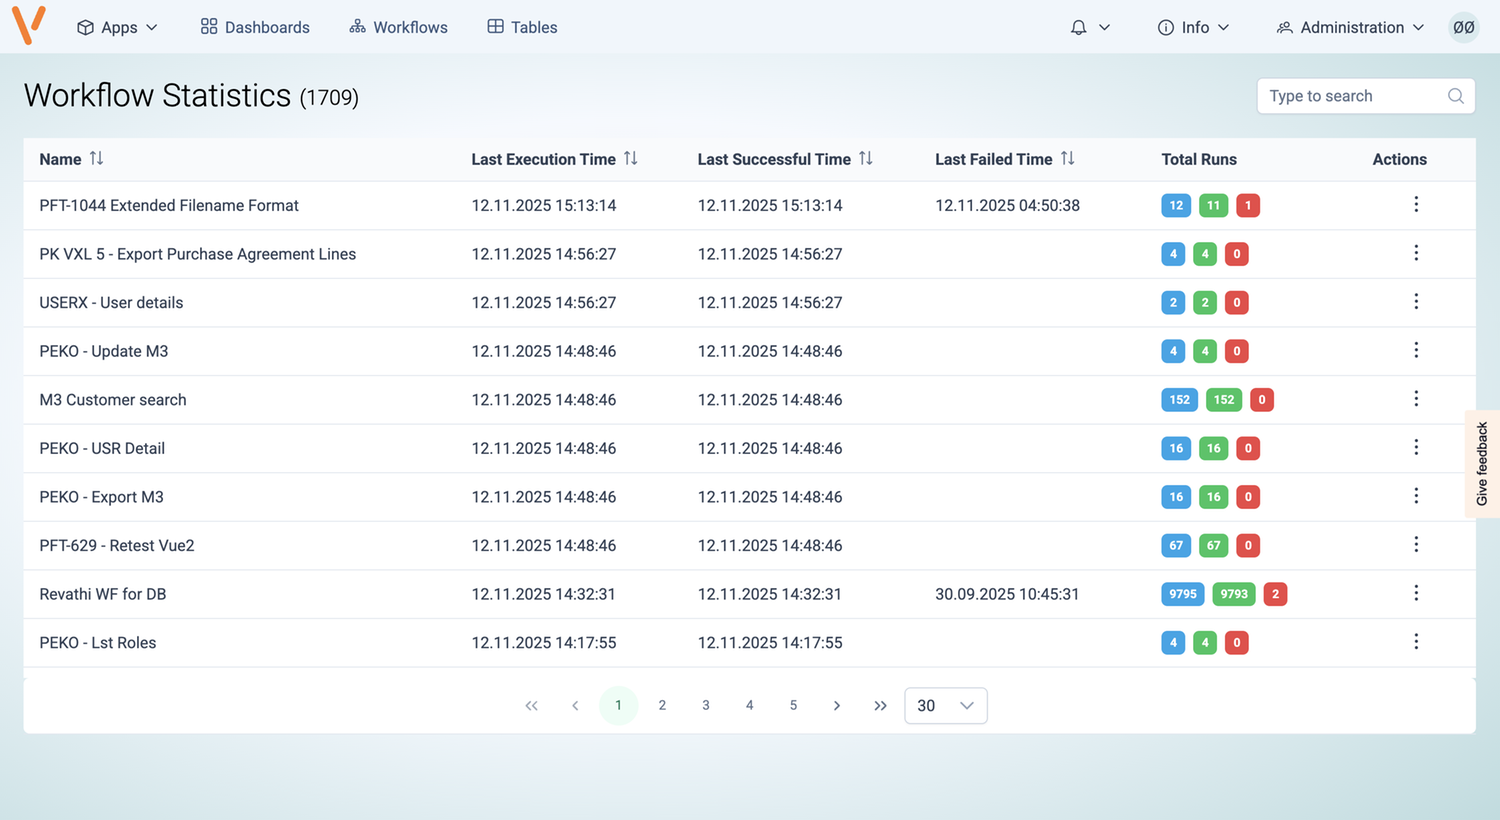
Task: Open actions menu for Revathi WF for DB
Action: 1416,593
